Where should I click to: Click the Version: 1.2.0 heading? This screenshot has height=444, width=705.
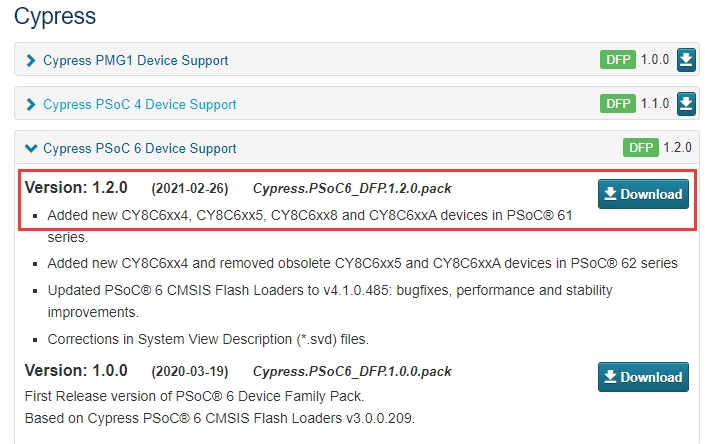[x=76, y=188]
